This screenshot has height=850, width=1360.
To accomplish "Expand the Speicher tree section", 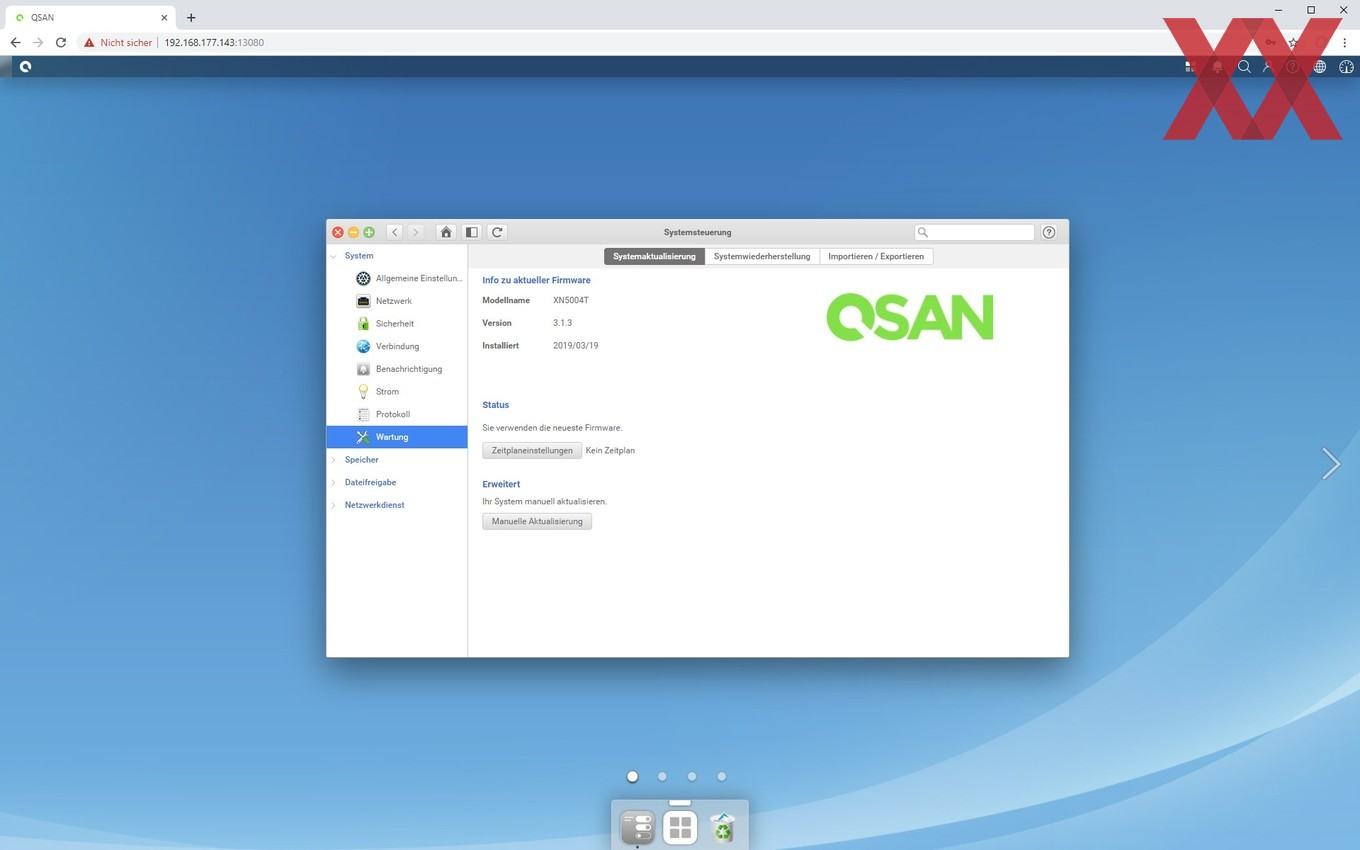I will (334, 460).
